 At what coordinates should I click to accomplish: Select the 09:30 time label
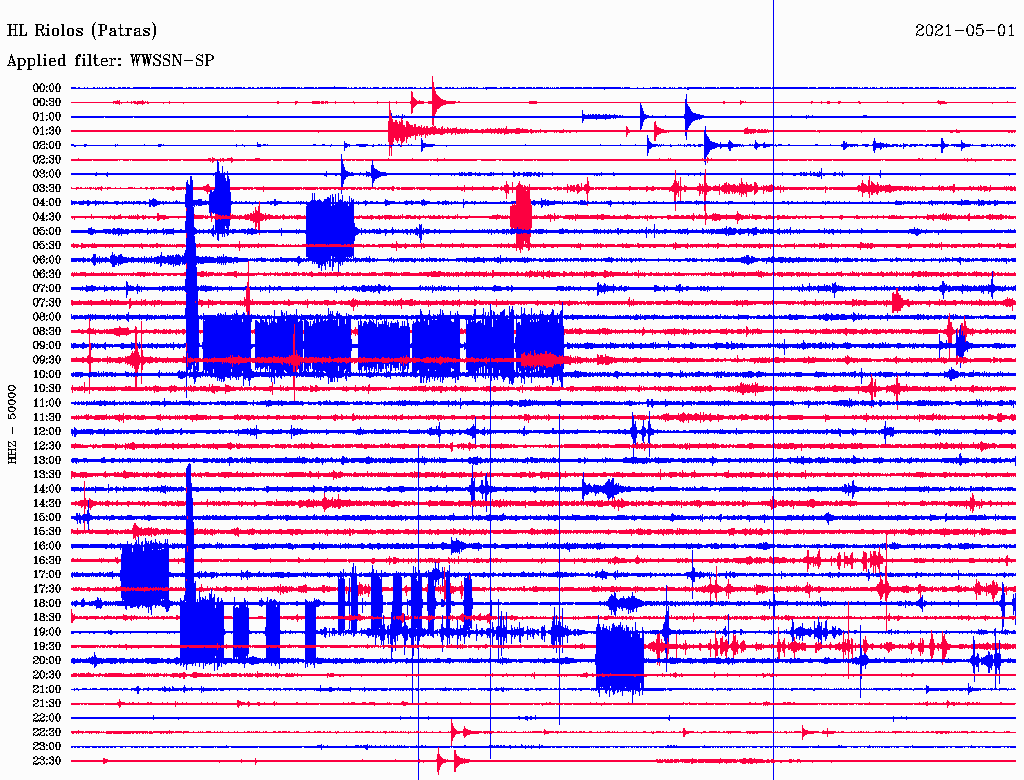tap(47, 360)
